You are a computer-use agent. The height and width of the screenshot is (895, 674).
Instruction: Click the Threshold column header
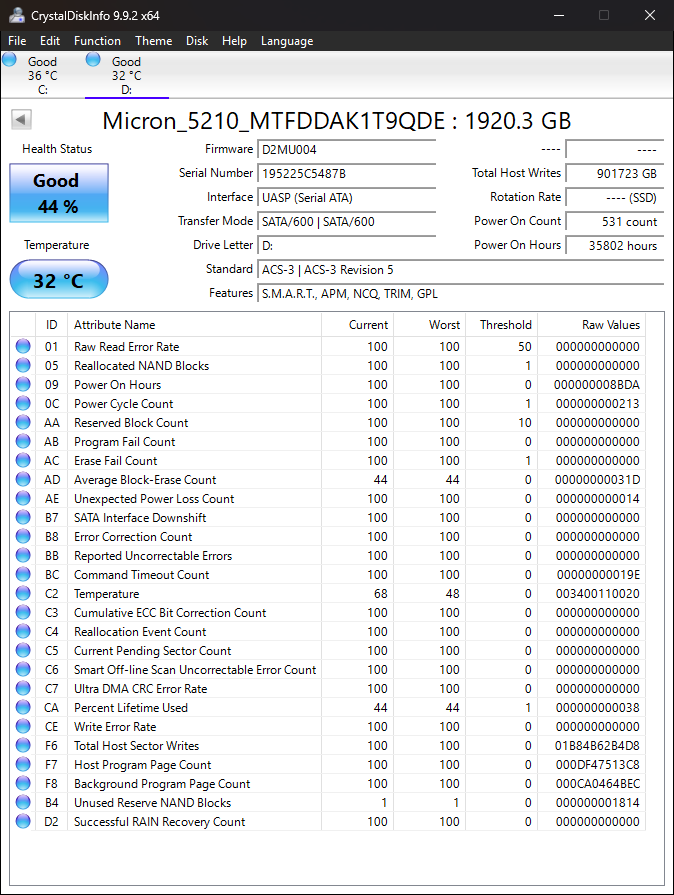point(502,325)
